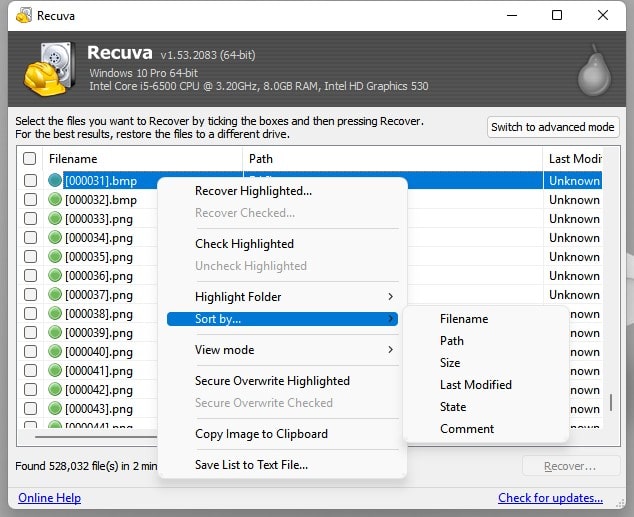Image resolution: width=634 pixels, height=517 pixels.
Task: Sort by Size in submenu
Action: coord(485,363)
